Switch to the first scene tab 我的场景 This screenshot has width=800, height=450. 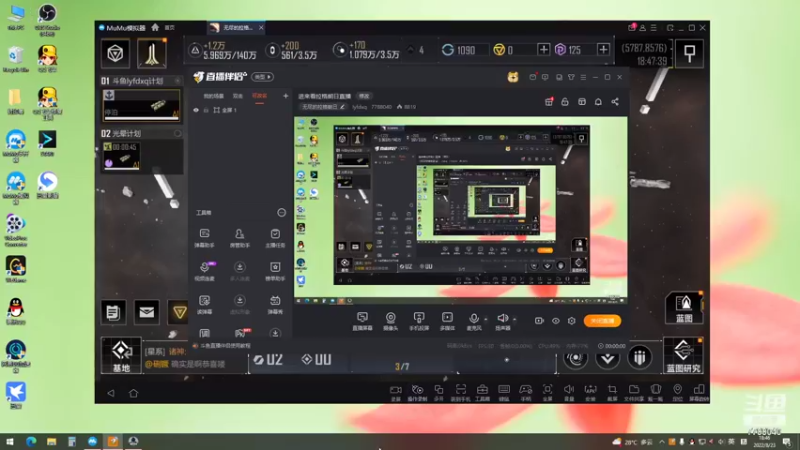(x=214, y=96)
